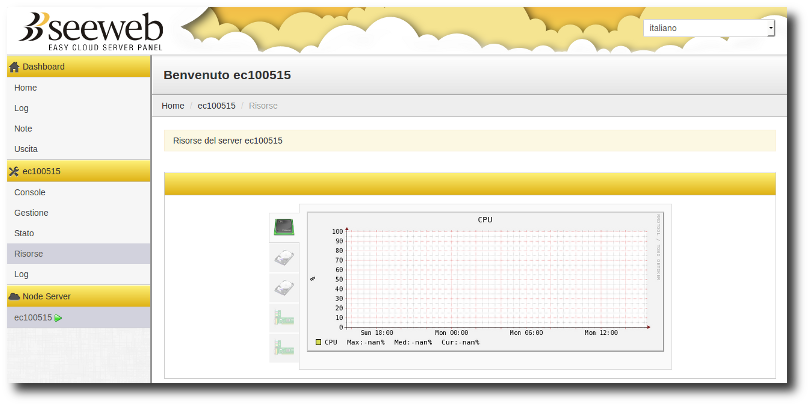
Task: Click the Seeweb logo
Action: coord(91,31)
